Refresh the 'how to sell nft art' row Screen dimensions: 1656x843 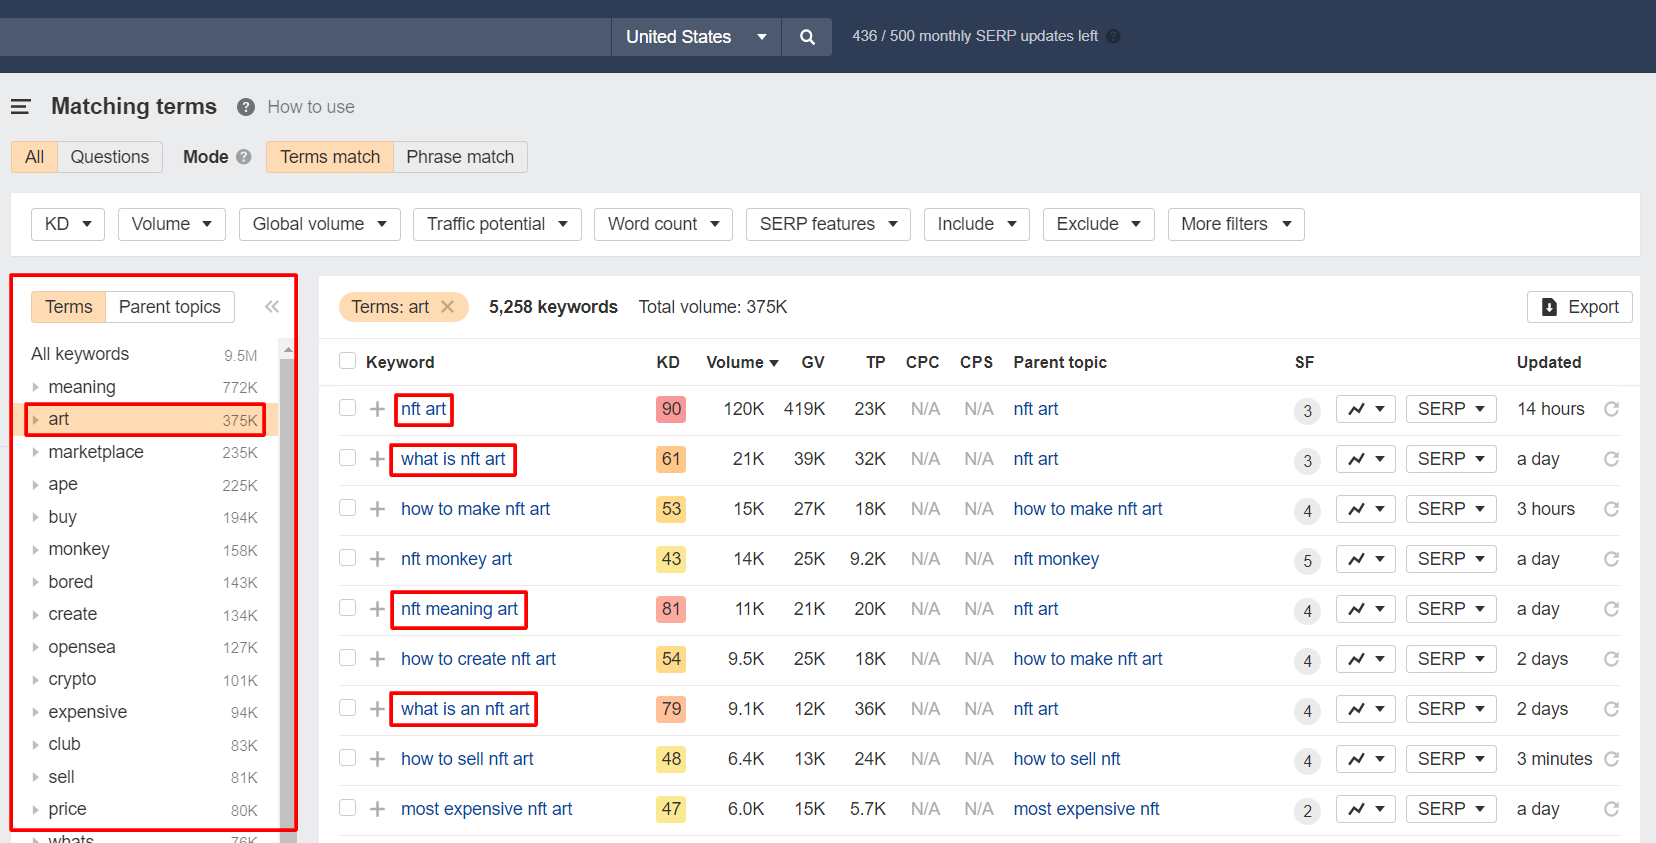pos(1611,759)
